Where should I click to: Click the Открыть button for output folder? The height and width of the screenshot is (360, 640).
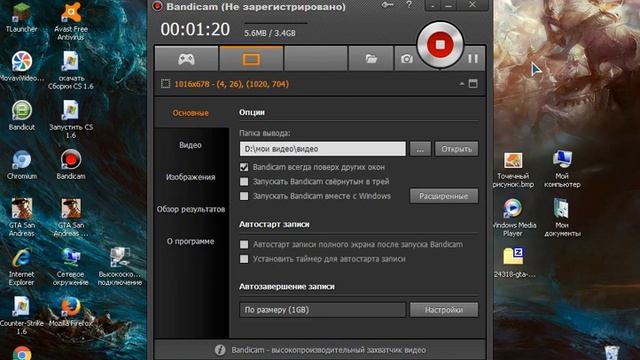pos(456,149)
